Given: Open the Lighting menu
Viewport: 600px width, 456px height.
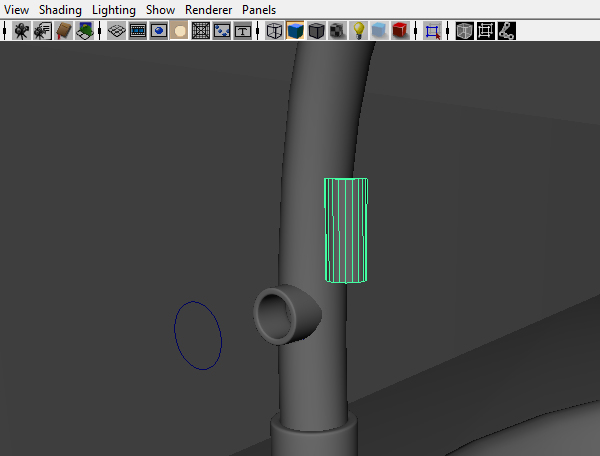Looking at the screenshot, I should 114,10.
